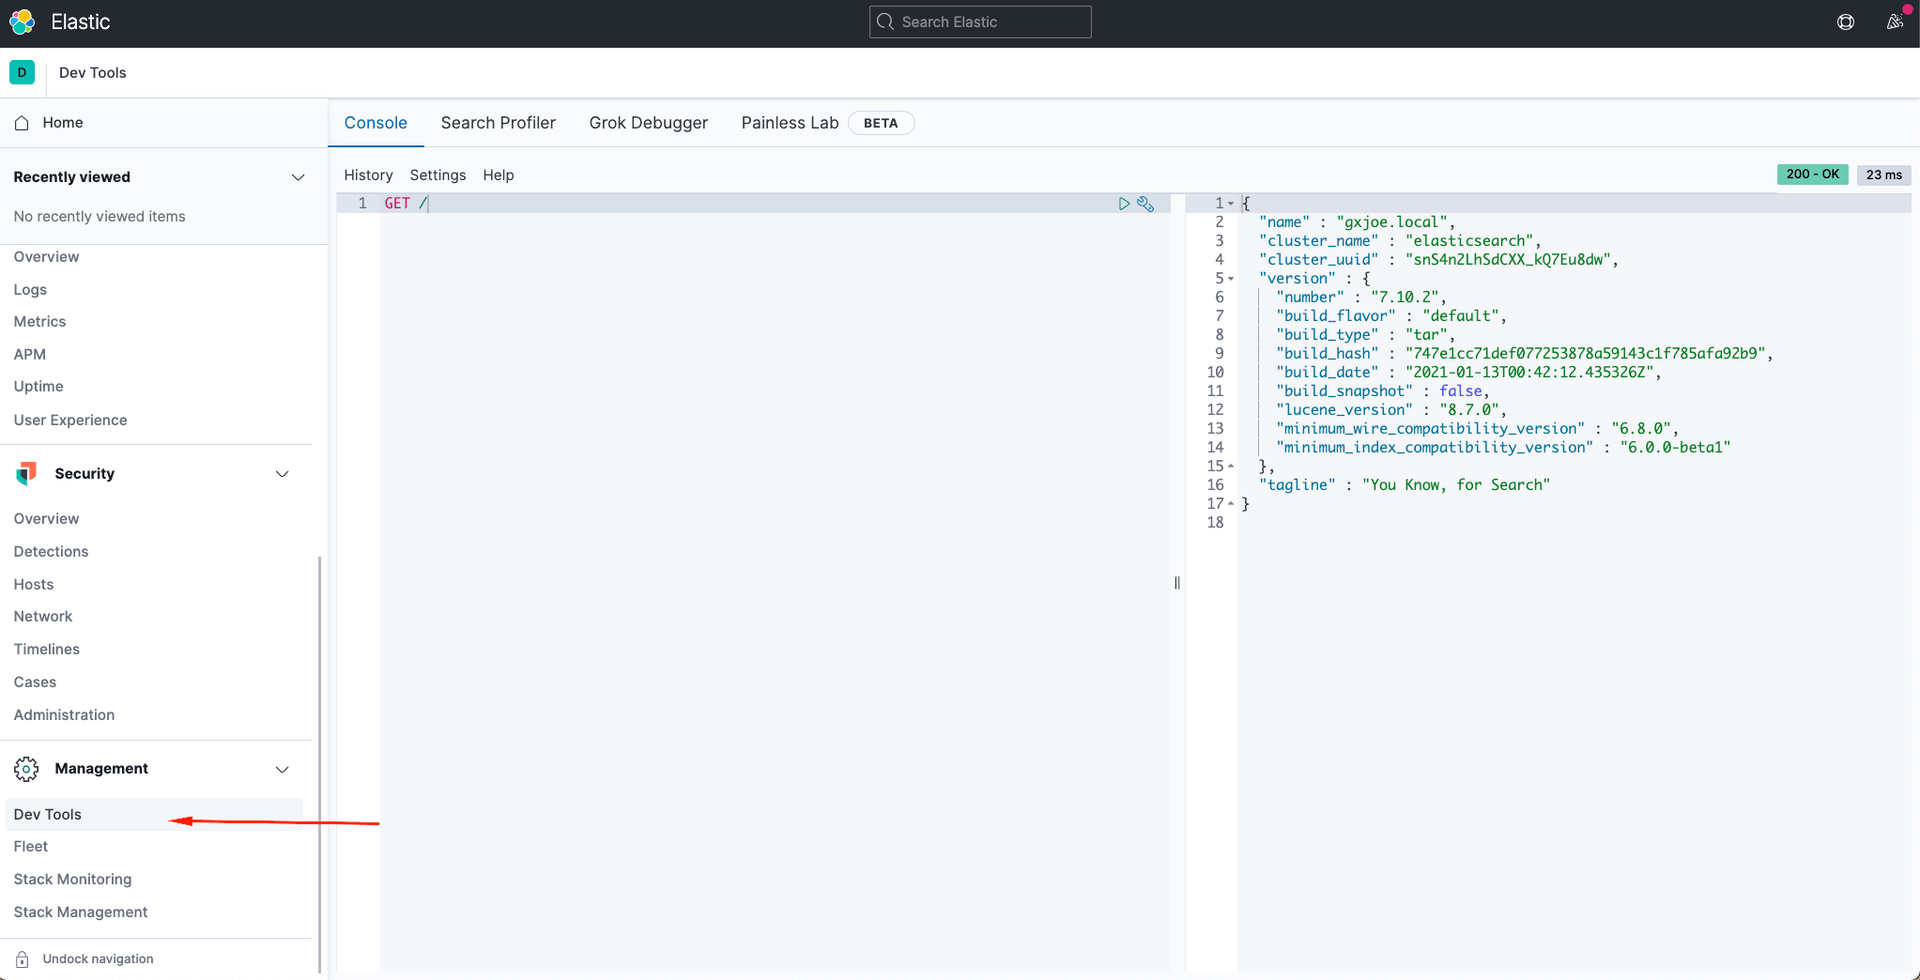Click the Home house icon
Screen dimensions: 1920x980
22,123
